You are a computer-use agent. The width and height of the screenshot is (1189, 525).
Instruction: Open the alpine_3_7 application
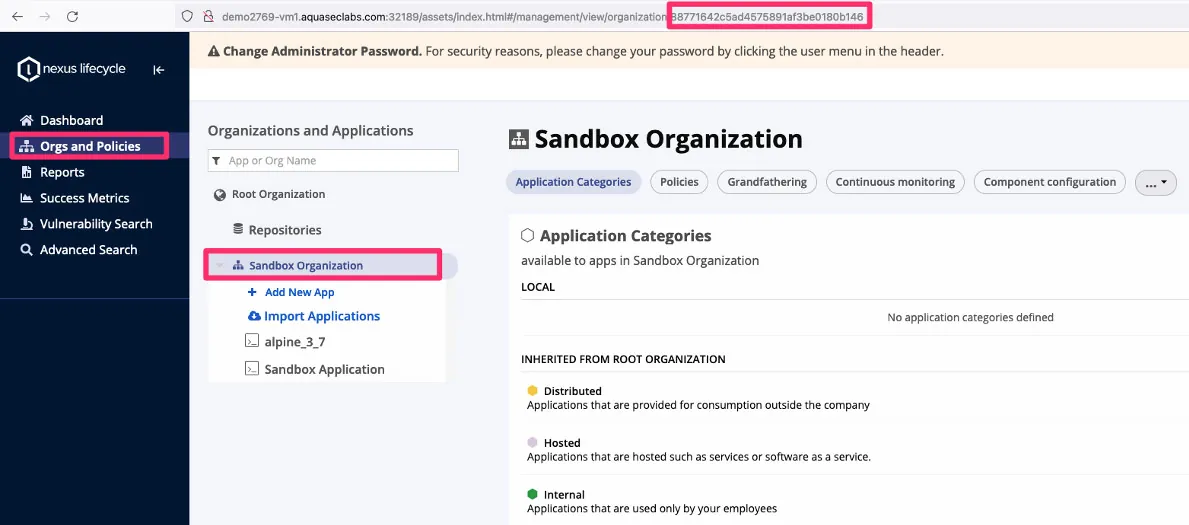click(x=295, y=342)
